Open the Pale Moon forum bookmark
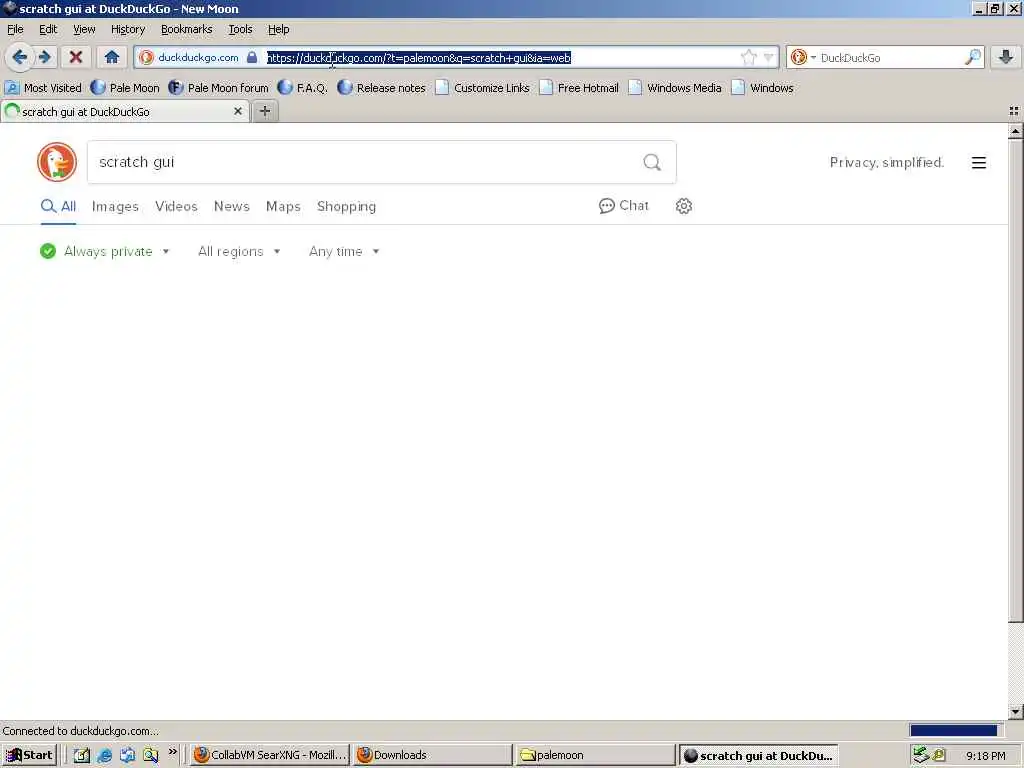Viewport: 1024px width, 768px height. coord(218,88)
